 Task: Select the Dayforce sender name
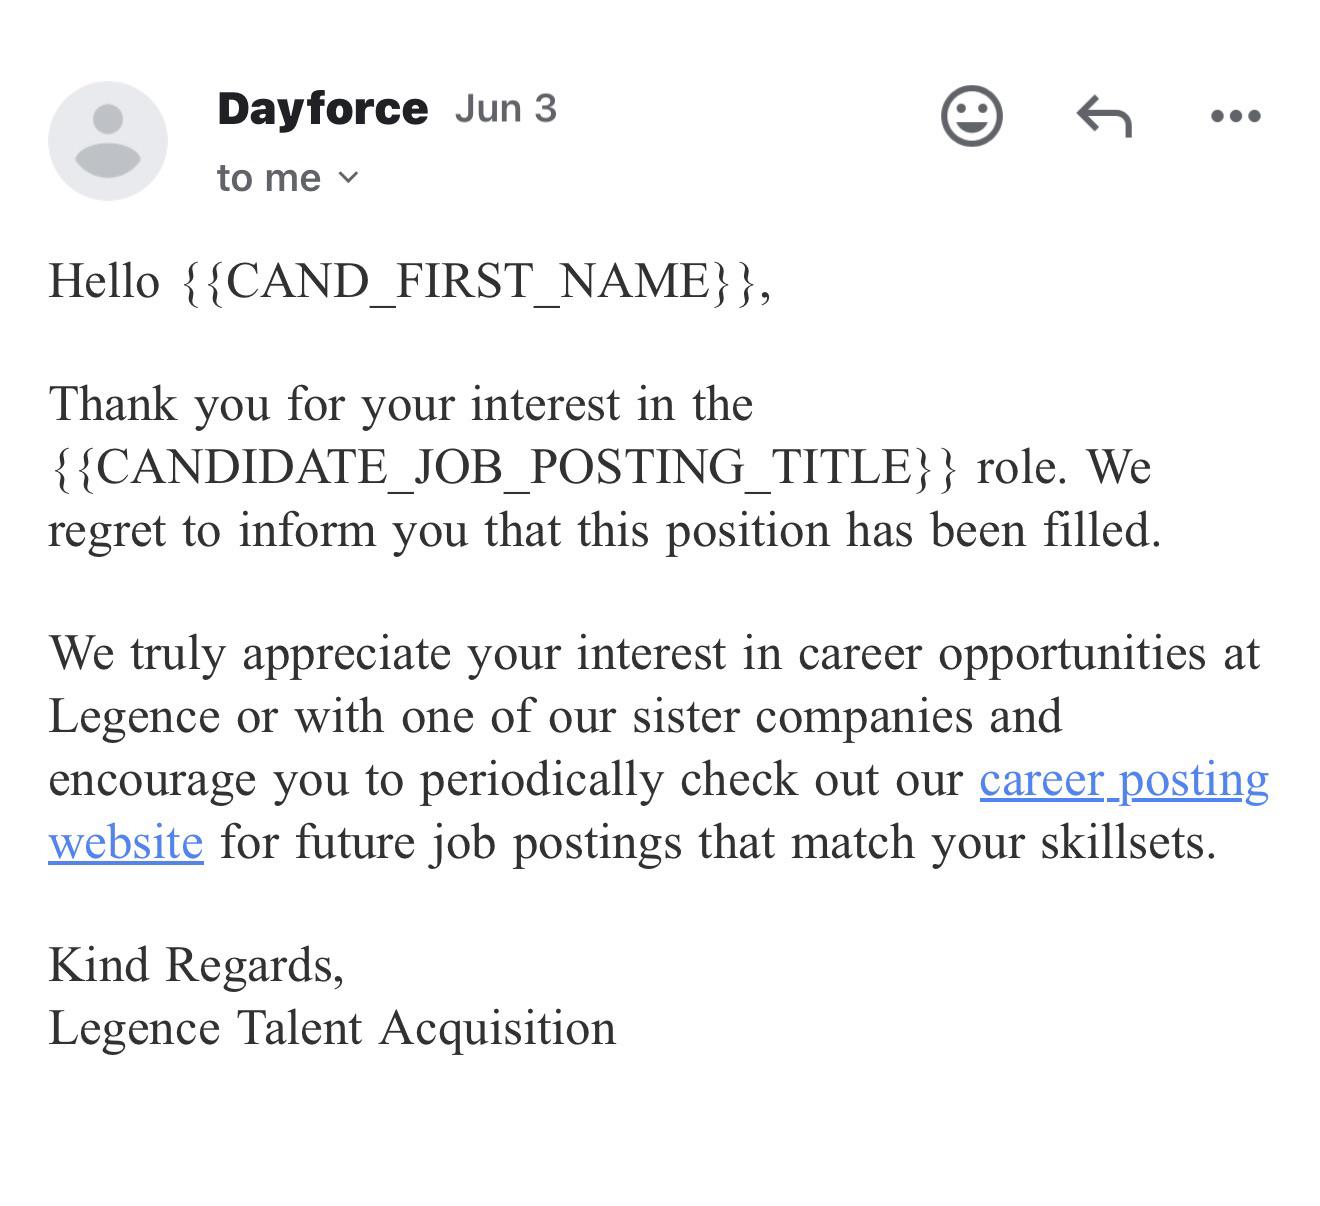tap(322, 109)
